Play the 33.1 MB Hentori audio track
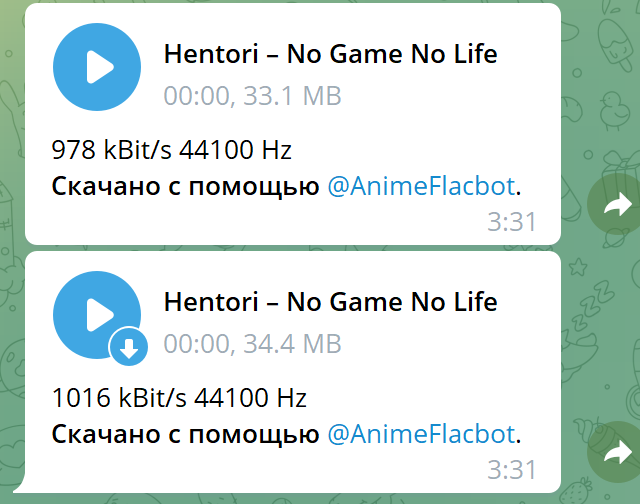640x504 pixels. tap(97, 67)
